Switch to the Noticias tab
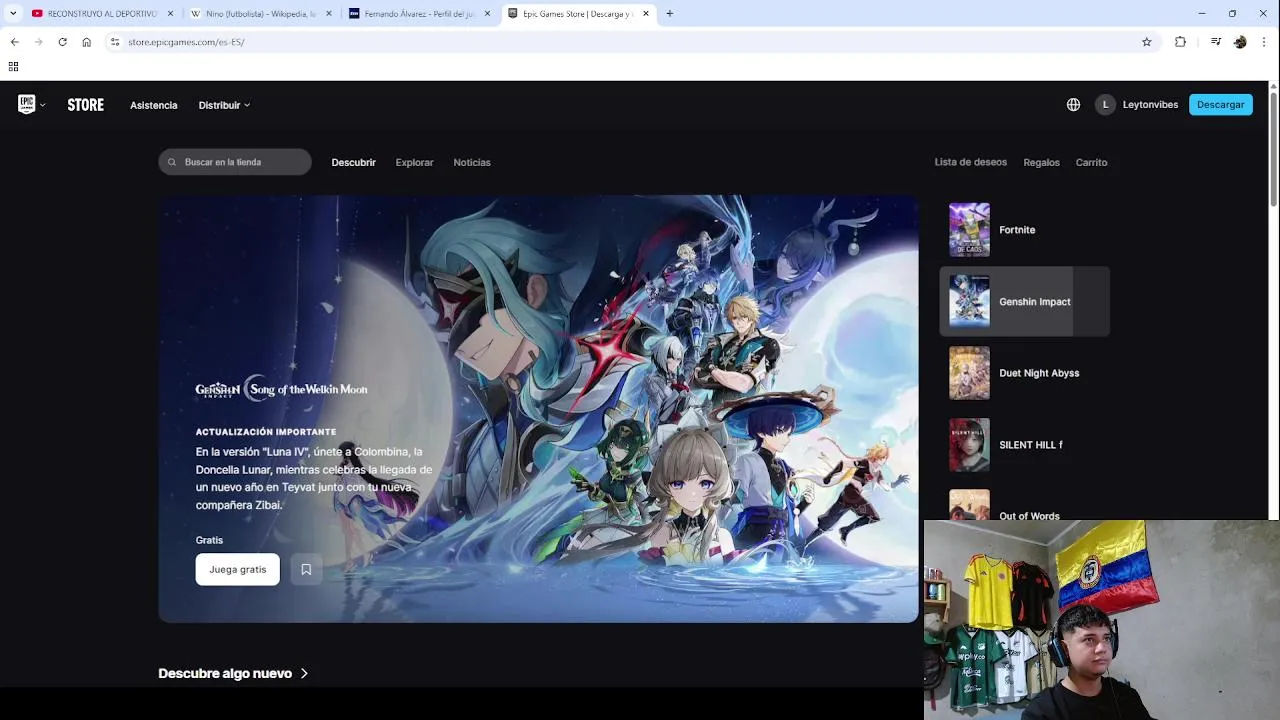This screenshot has width=1280, height=720. 472,162
